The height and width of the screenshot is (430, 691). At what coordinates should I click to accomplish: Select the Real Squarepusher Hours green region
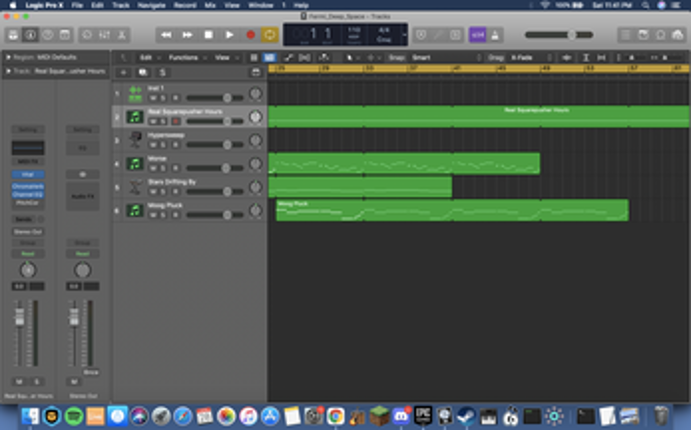pyautogui.click(x=479, y=117)
